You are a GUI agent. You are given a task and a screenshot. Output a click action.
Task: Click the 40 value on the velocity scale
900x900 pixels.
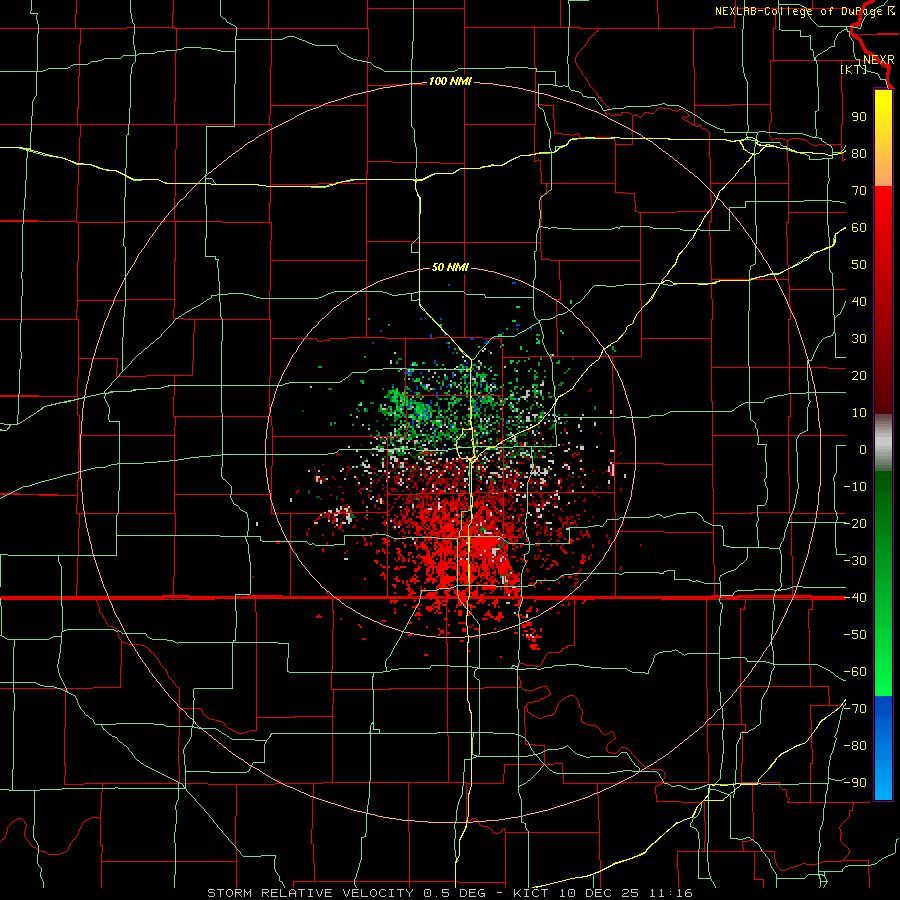click(859, 302)
